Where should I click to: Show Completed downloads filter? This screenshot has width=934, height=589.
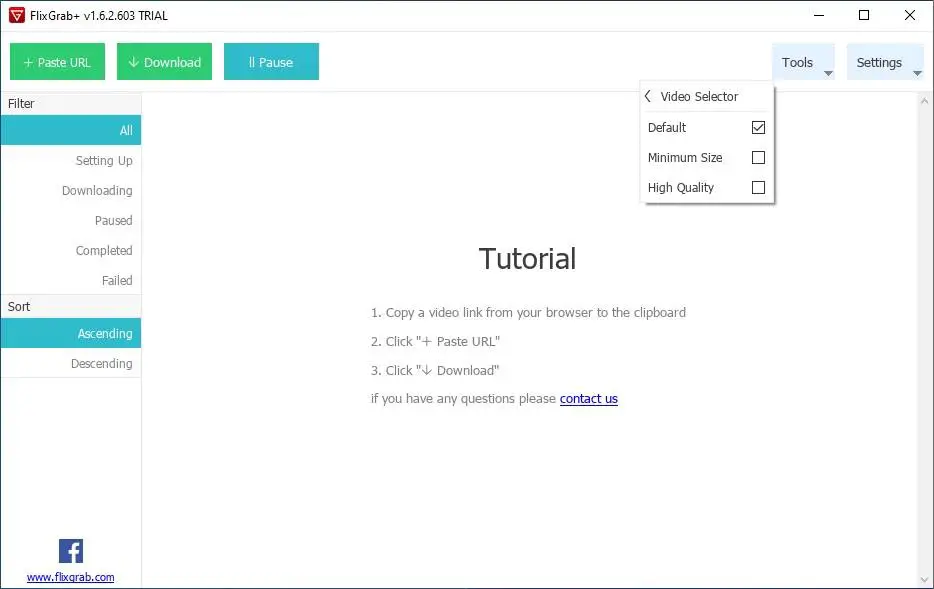71,251
